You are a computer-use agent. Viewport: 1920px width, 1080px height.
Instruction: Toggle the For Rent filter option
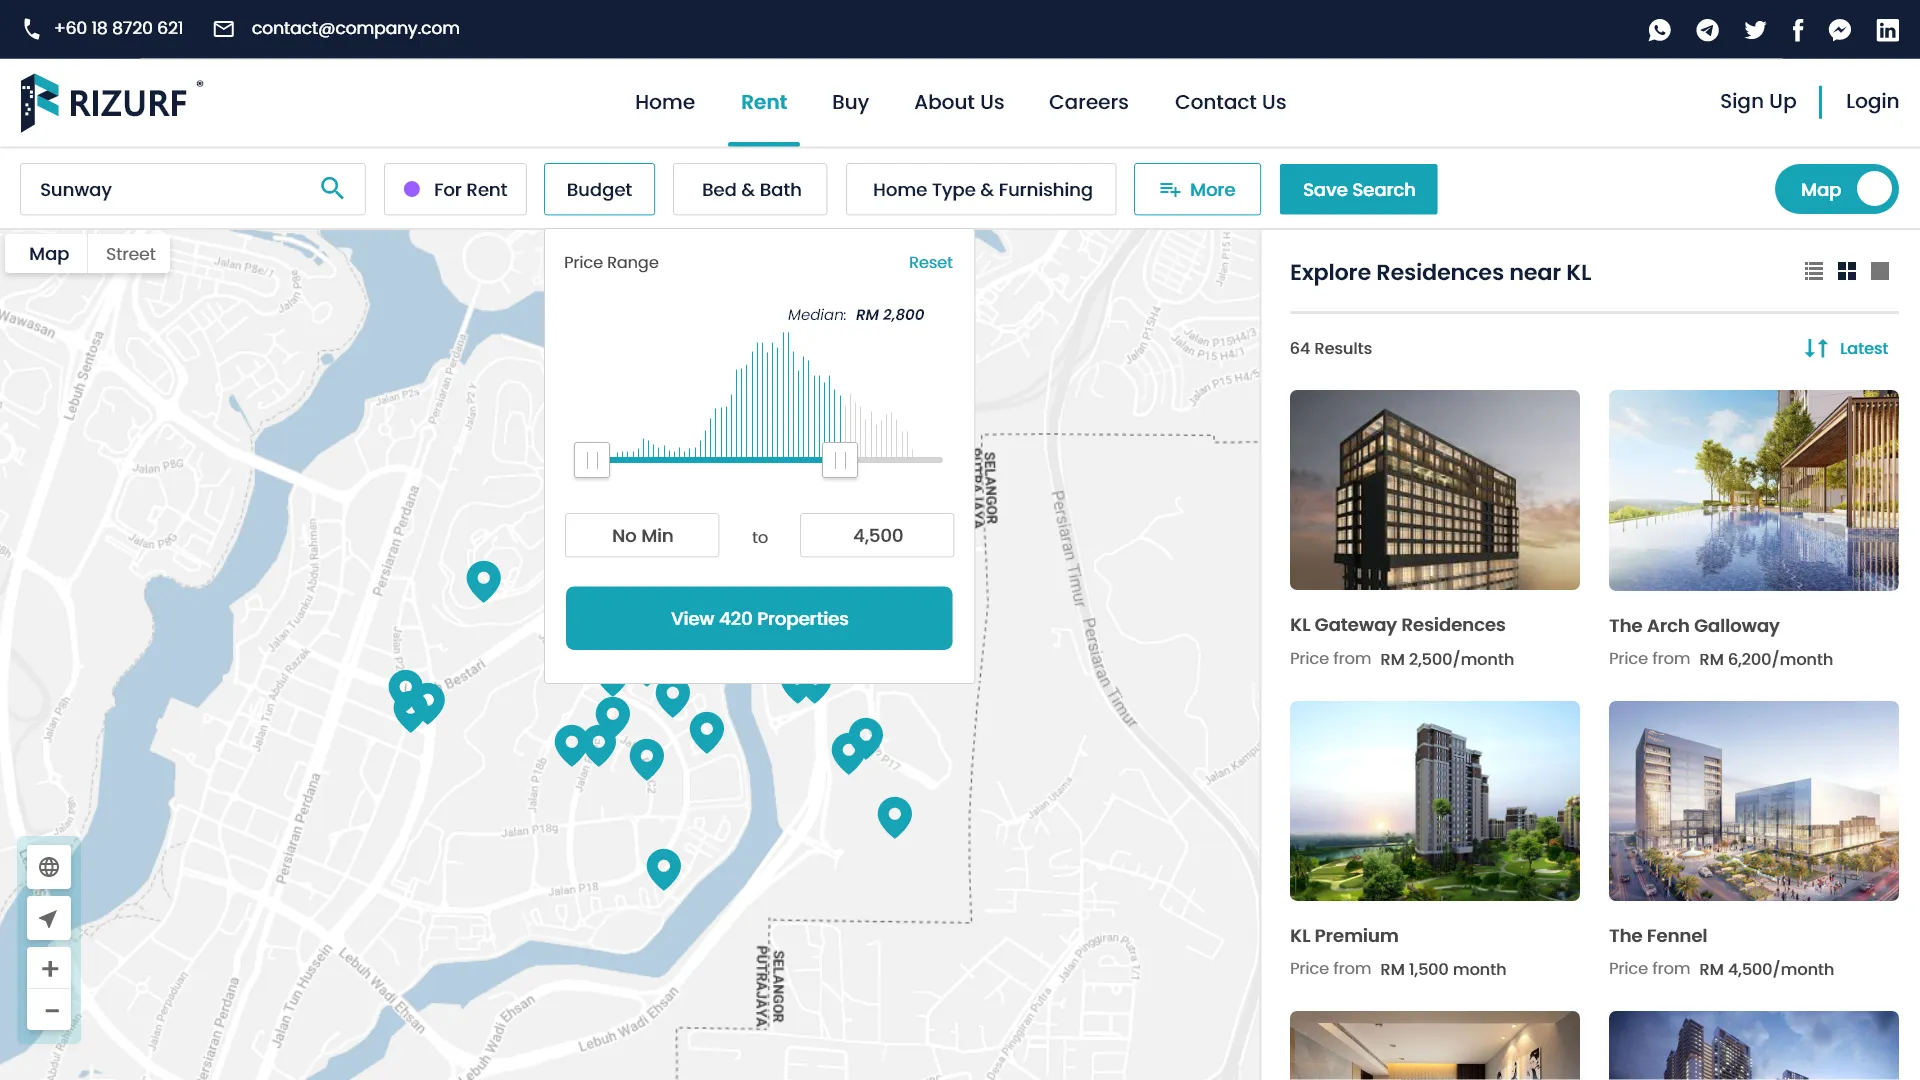pyautogui.click(x=455, y=189)
